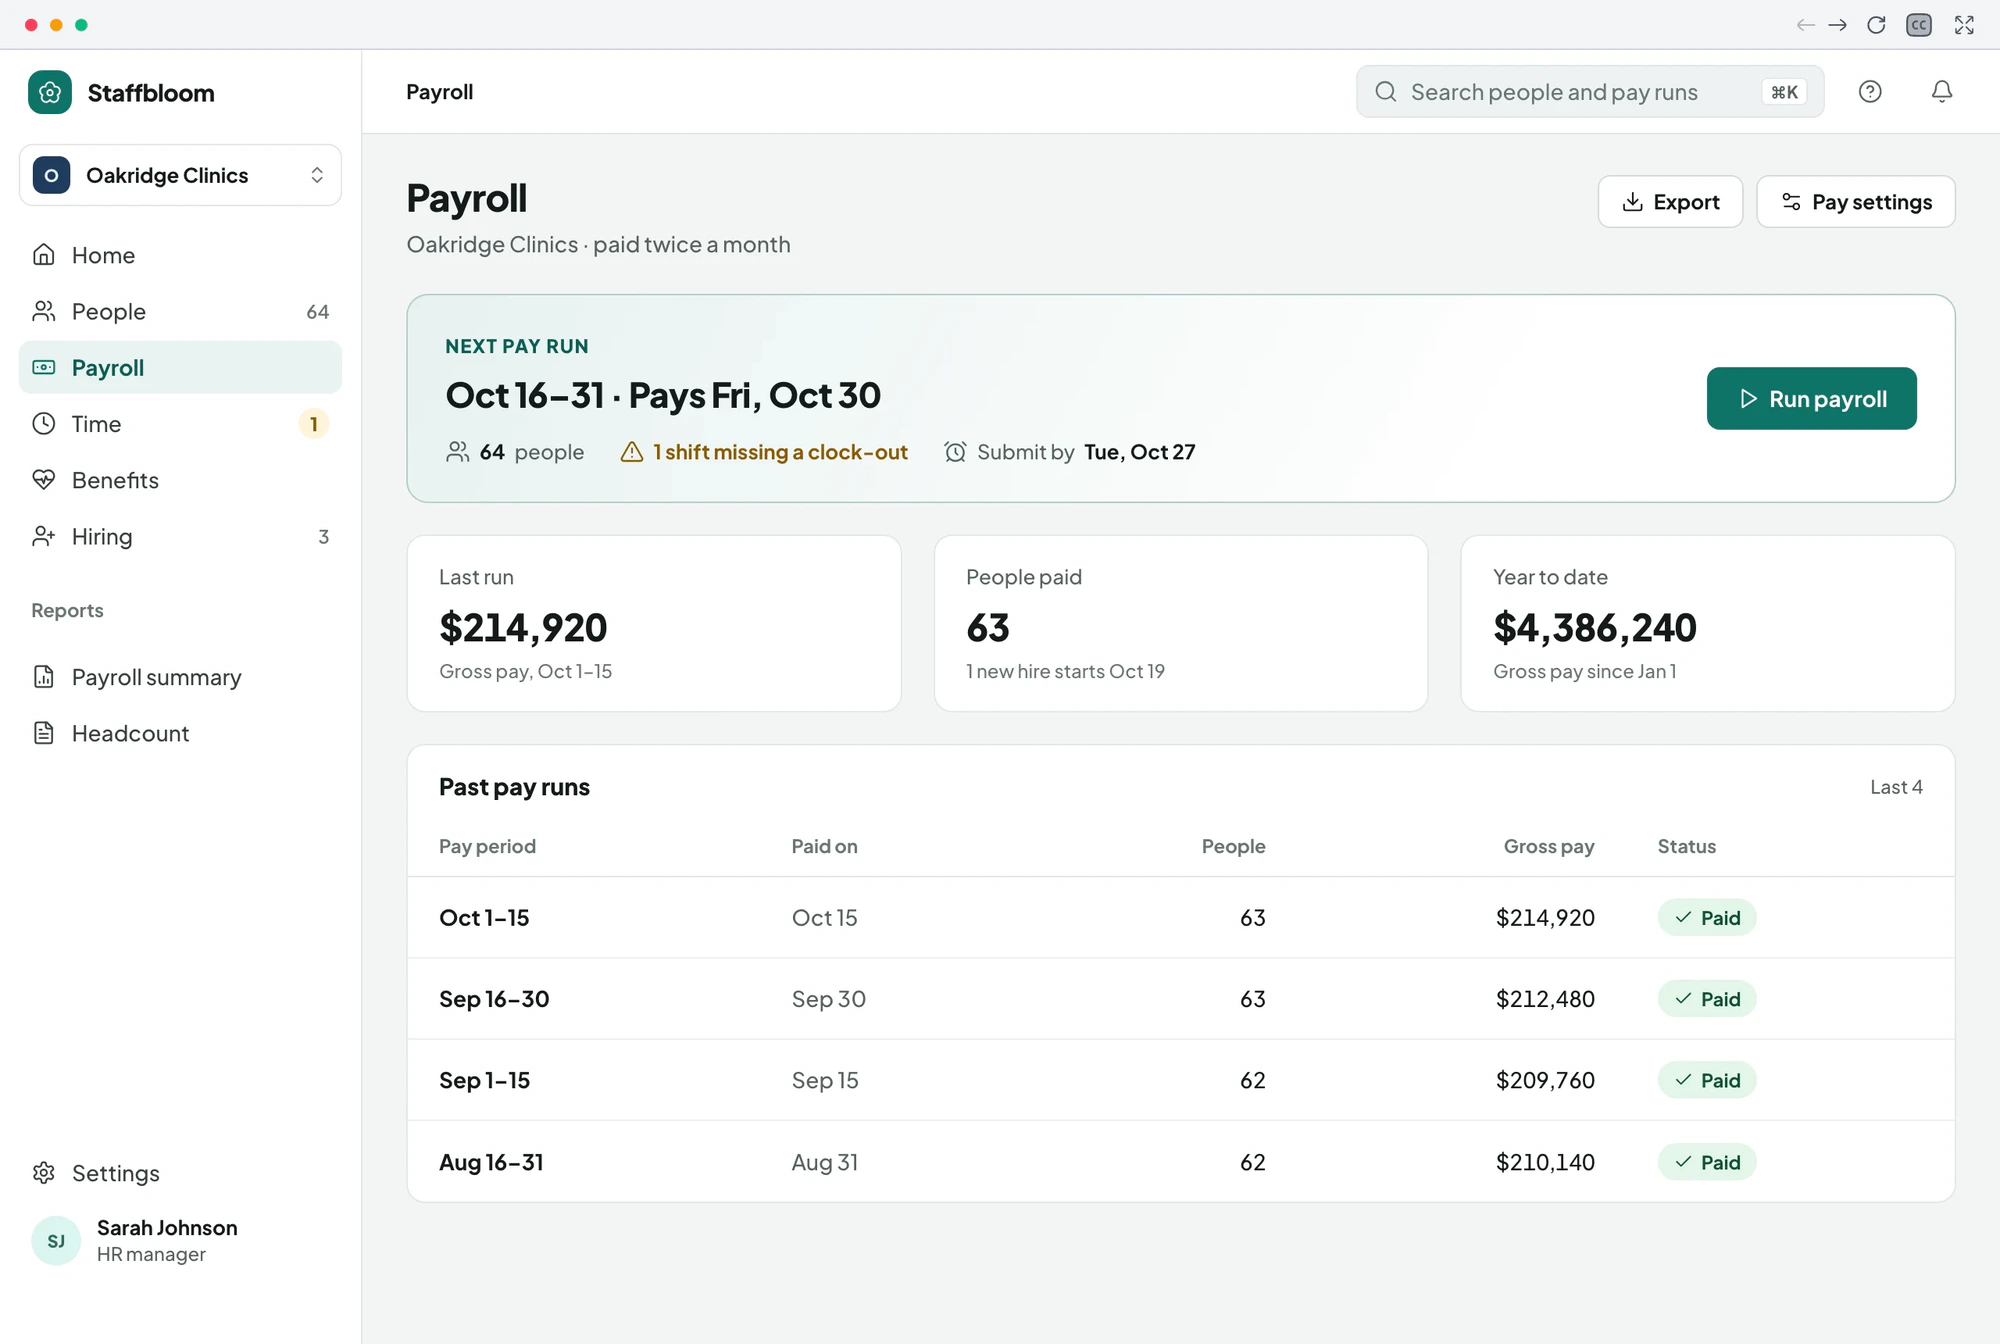Open the Payroll summary report
Screen dimensions: 2000x1344
180,677
